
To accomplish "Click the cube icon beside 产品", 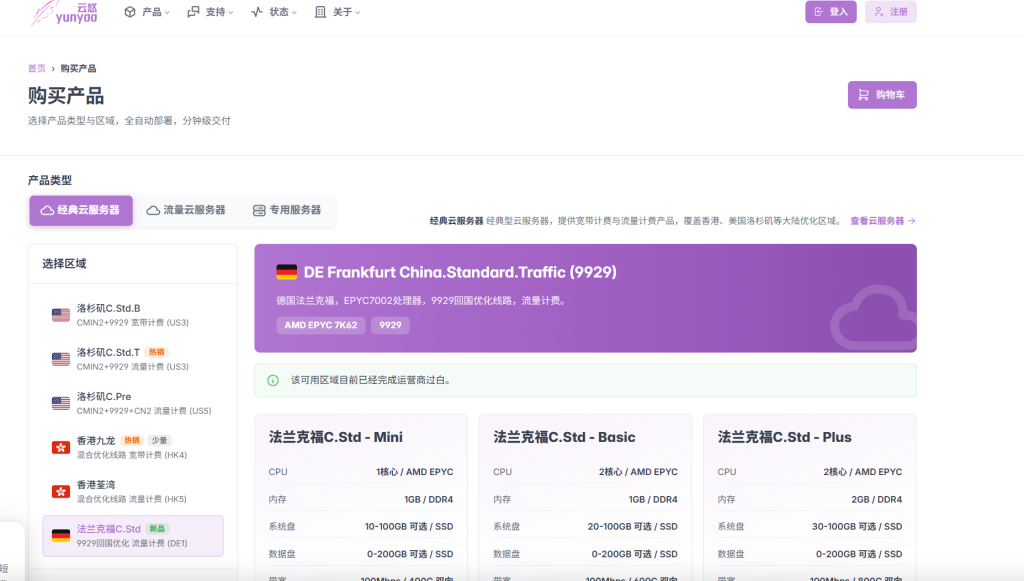I will [x=130, y=12].
